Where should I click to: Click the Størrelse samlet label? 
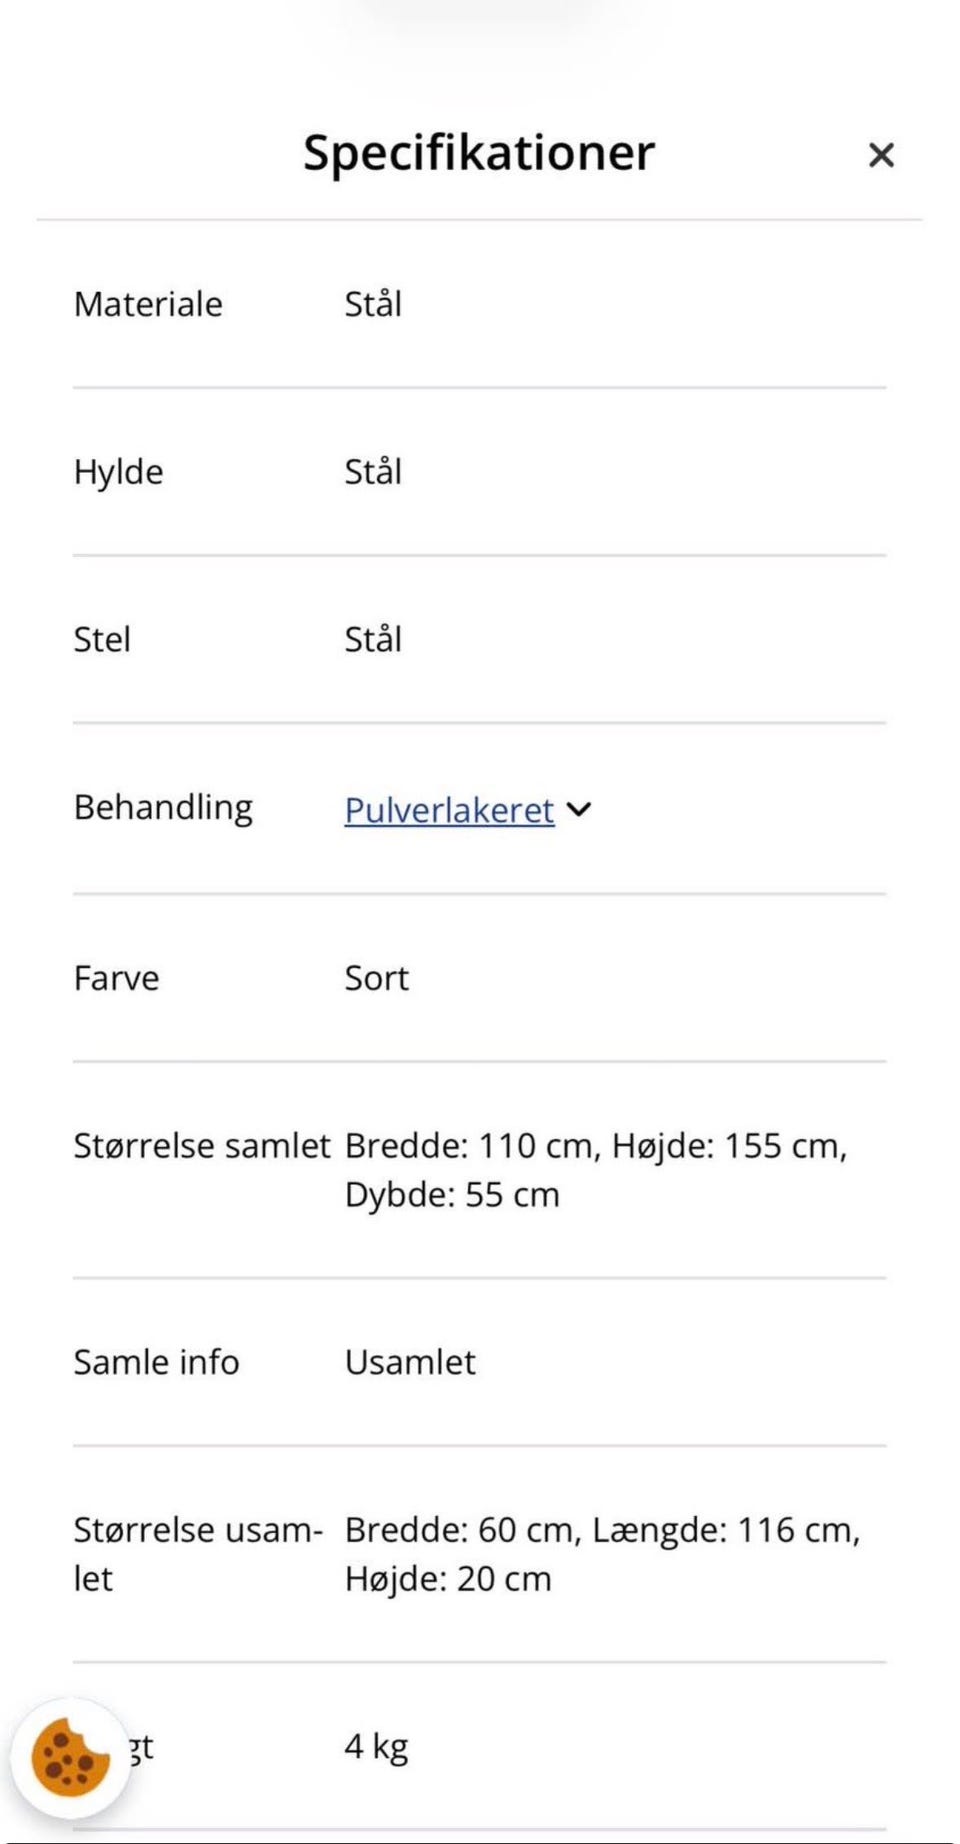[x=201, y=1146]
